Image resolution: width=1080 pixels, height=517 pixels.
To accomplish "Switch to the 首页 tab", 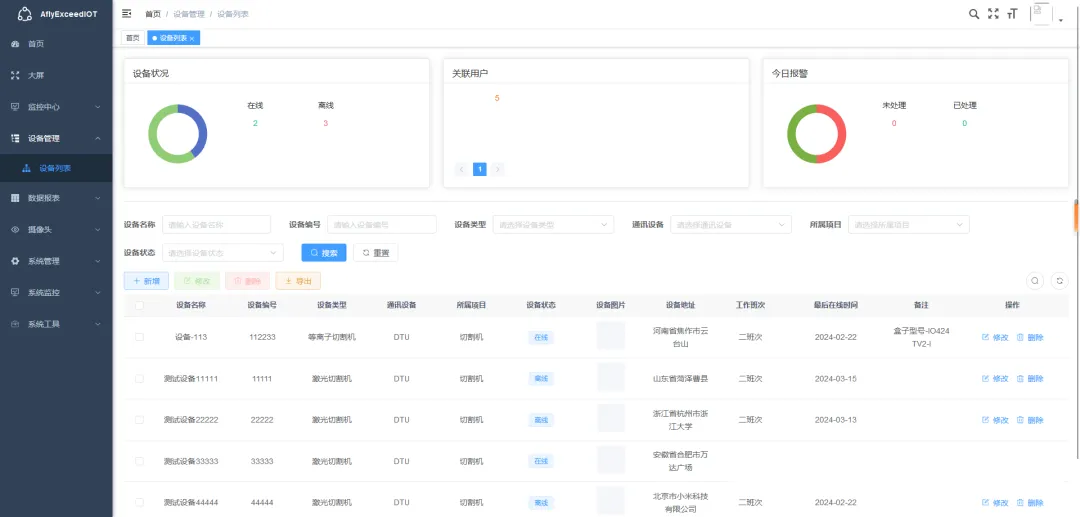I will pyautogui.click(x=132, y=38).
